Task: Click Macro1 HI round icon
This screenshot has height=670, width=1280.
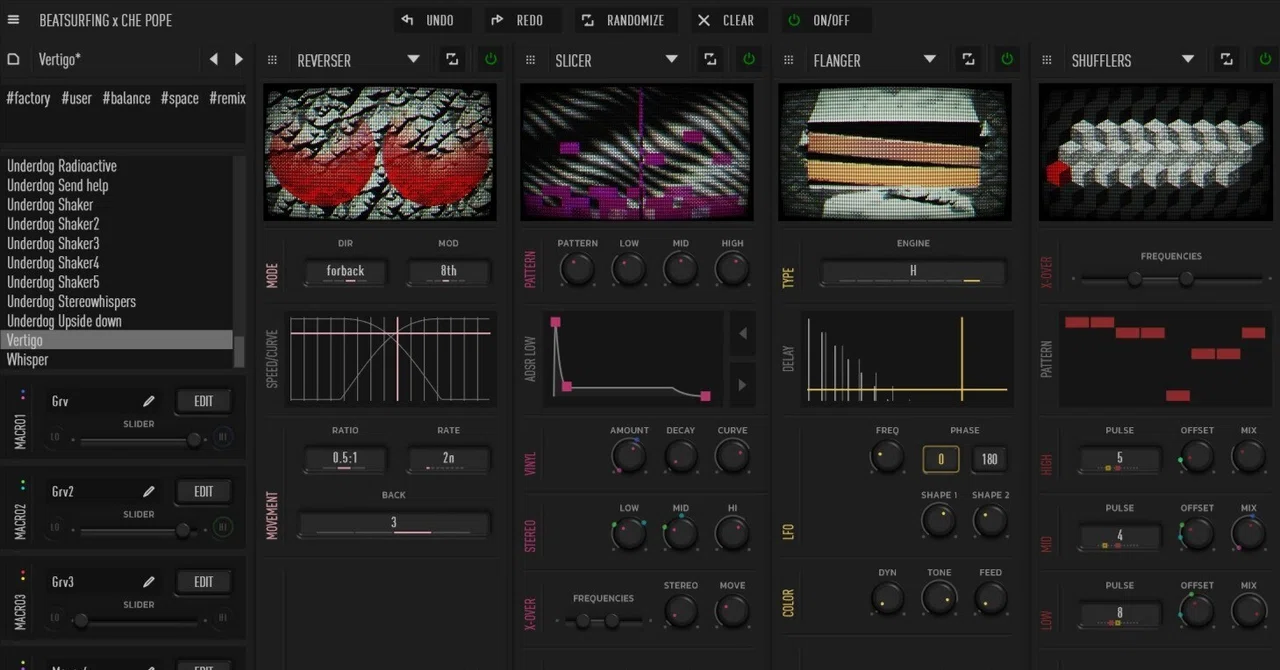Action: (x=223, y=437)
